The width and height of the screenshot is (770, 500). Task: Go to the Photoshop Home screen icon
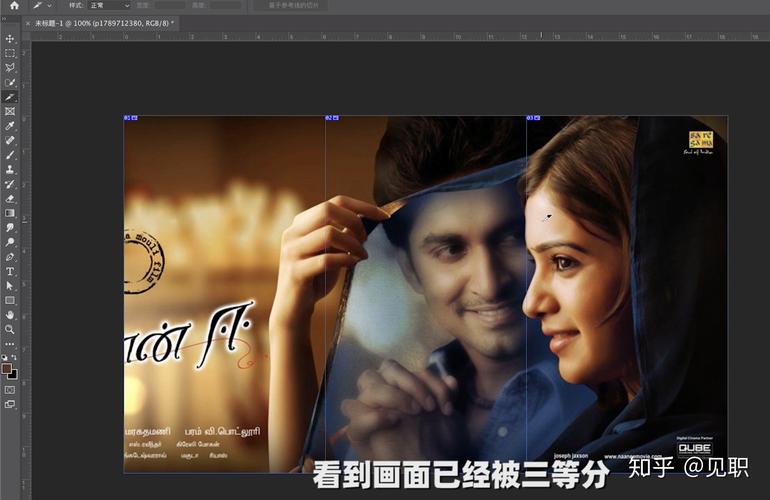point(14,5)
